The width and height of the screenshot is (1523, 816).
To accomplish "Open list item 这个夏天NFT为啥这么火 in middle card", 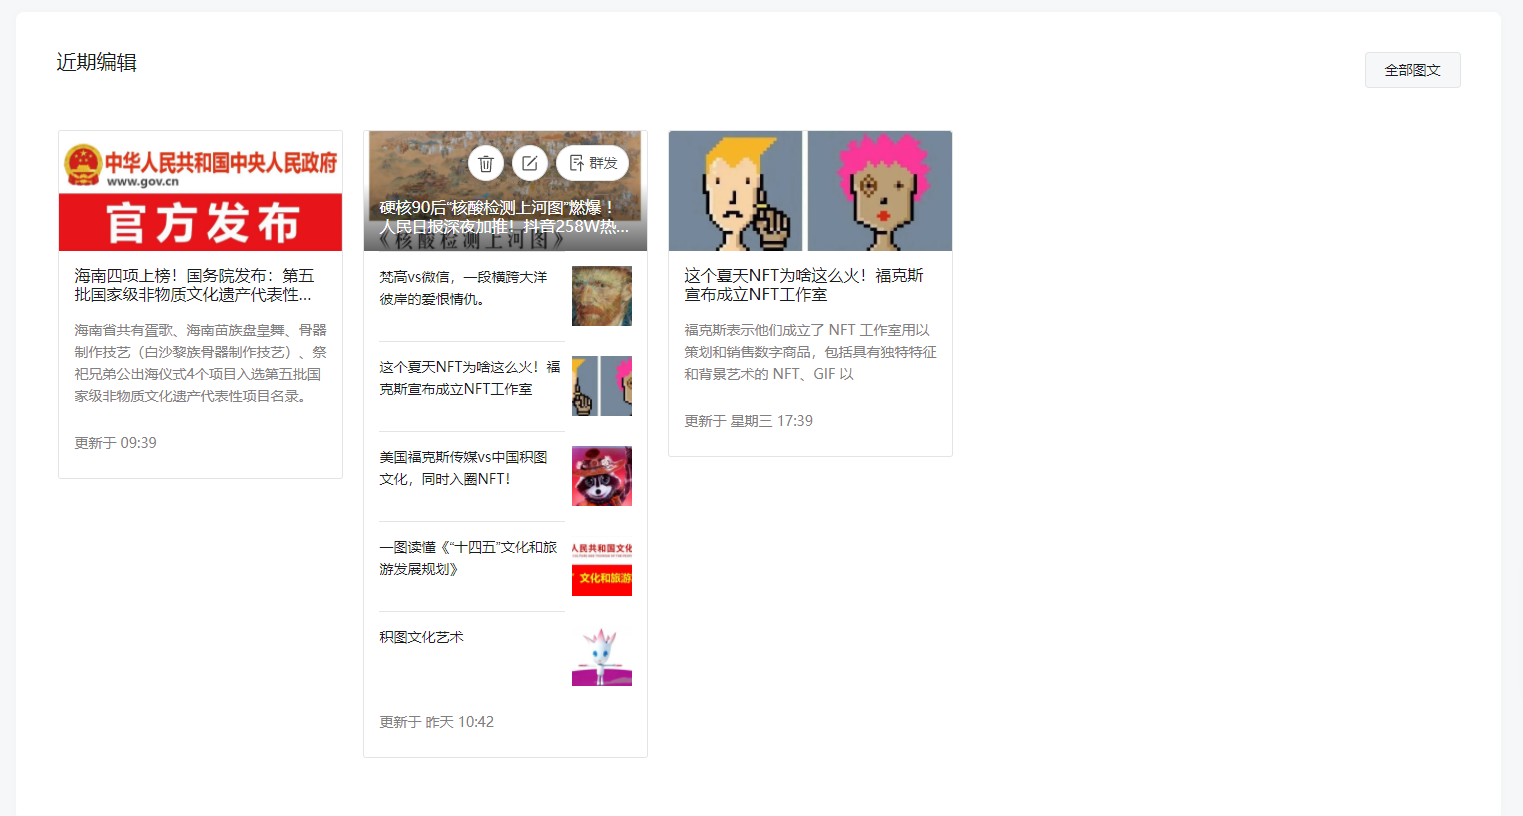I will [469, 378].
